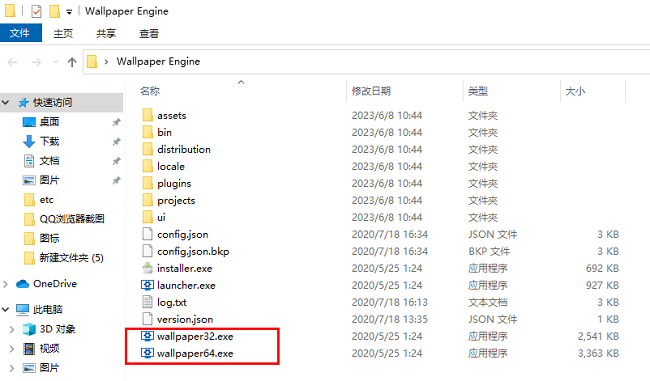Click the distribution folder icon
This screenshot has width=650, height=381.
(x=148, y=149)
